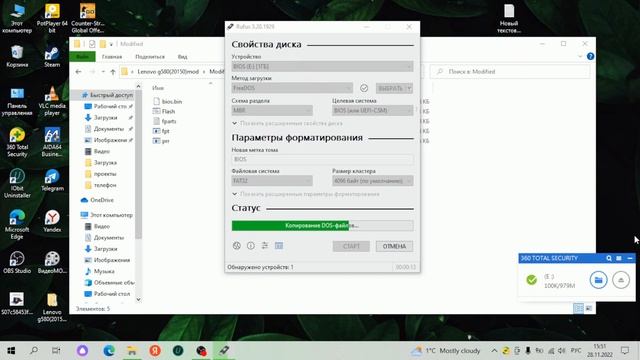Open Windows Start menu
The image size is (640, 360).
coord(11,351)
